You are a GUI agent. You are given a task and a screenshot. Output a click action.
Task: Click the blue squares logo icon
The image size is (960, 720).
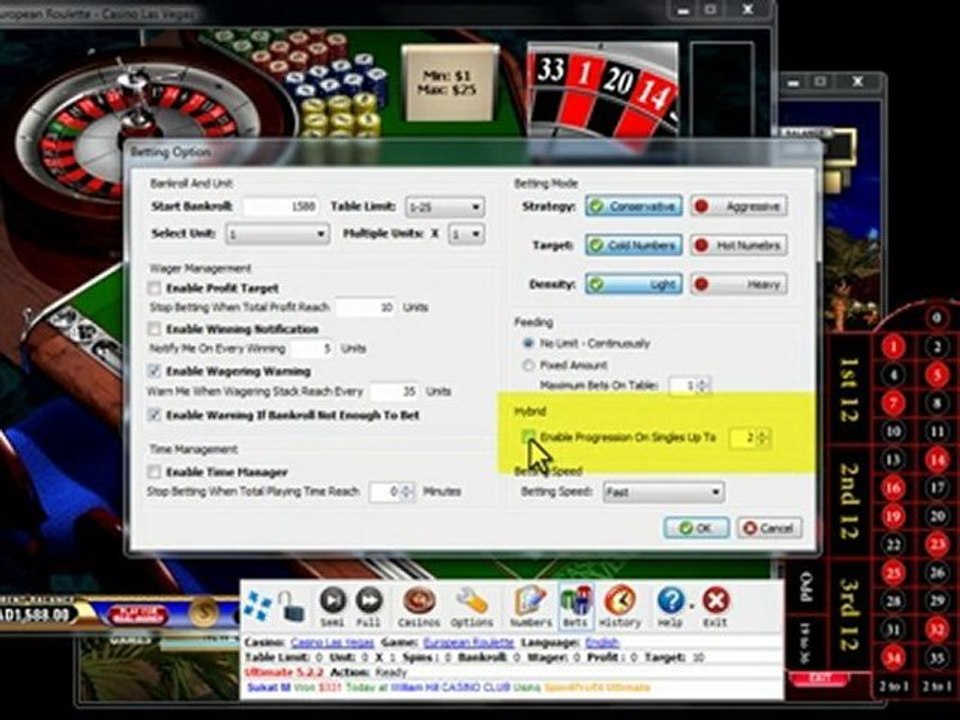point(258,605)
